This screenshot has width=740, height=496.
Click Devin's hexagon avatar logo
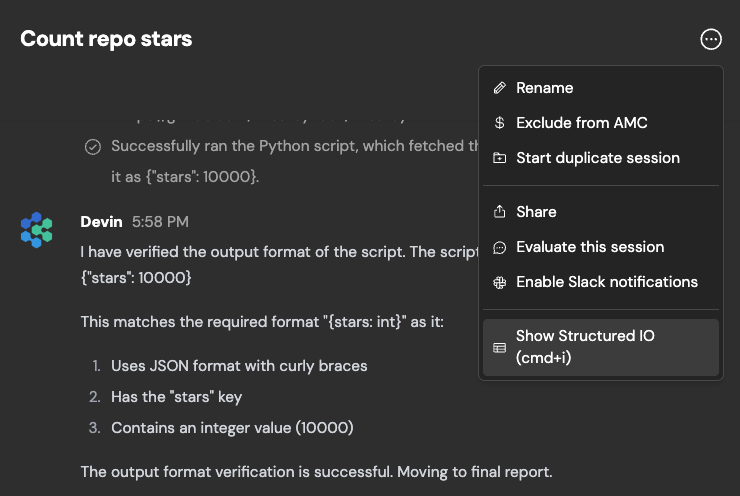pyautogui.click(x=37, y=230)
